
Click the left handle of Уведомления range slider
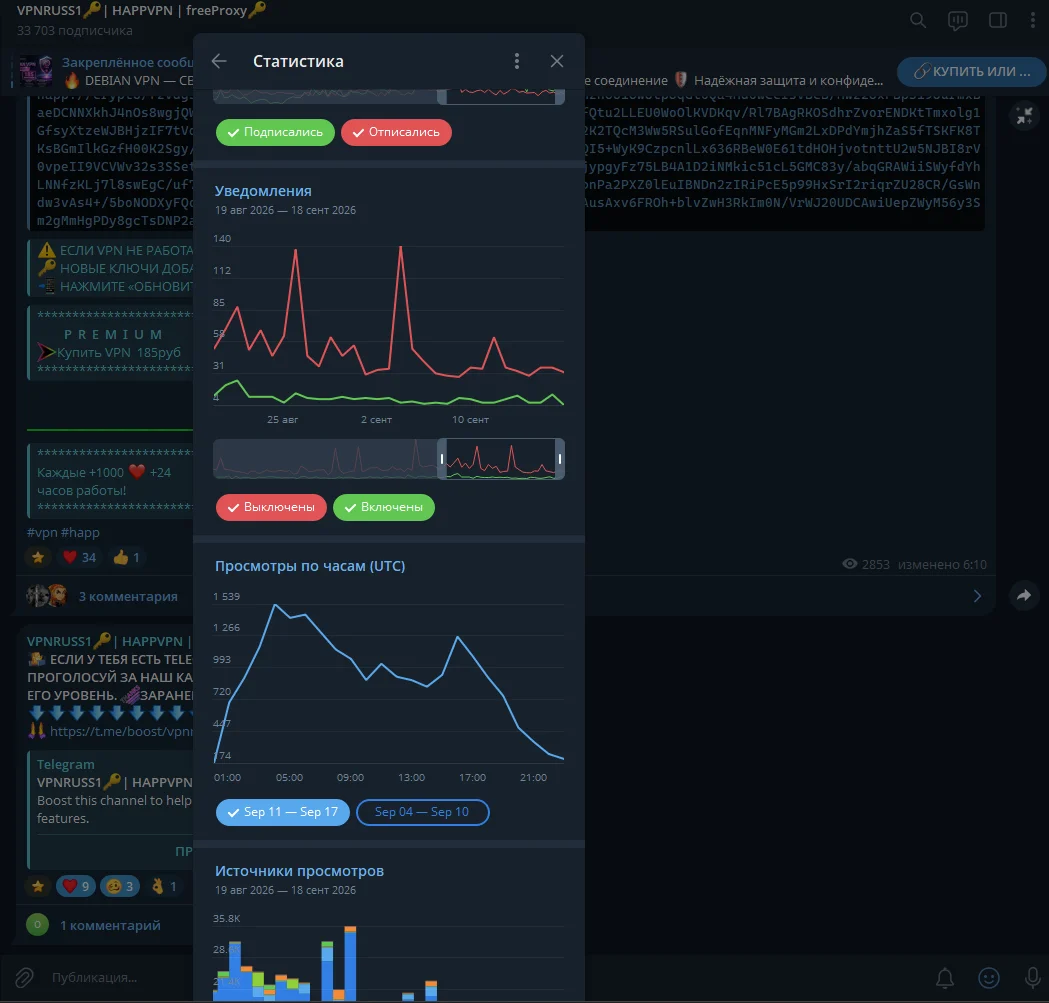(x=442, y=459)
